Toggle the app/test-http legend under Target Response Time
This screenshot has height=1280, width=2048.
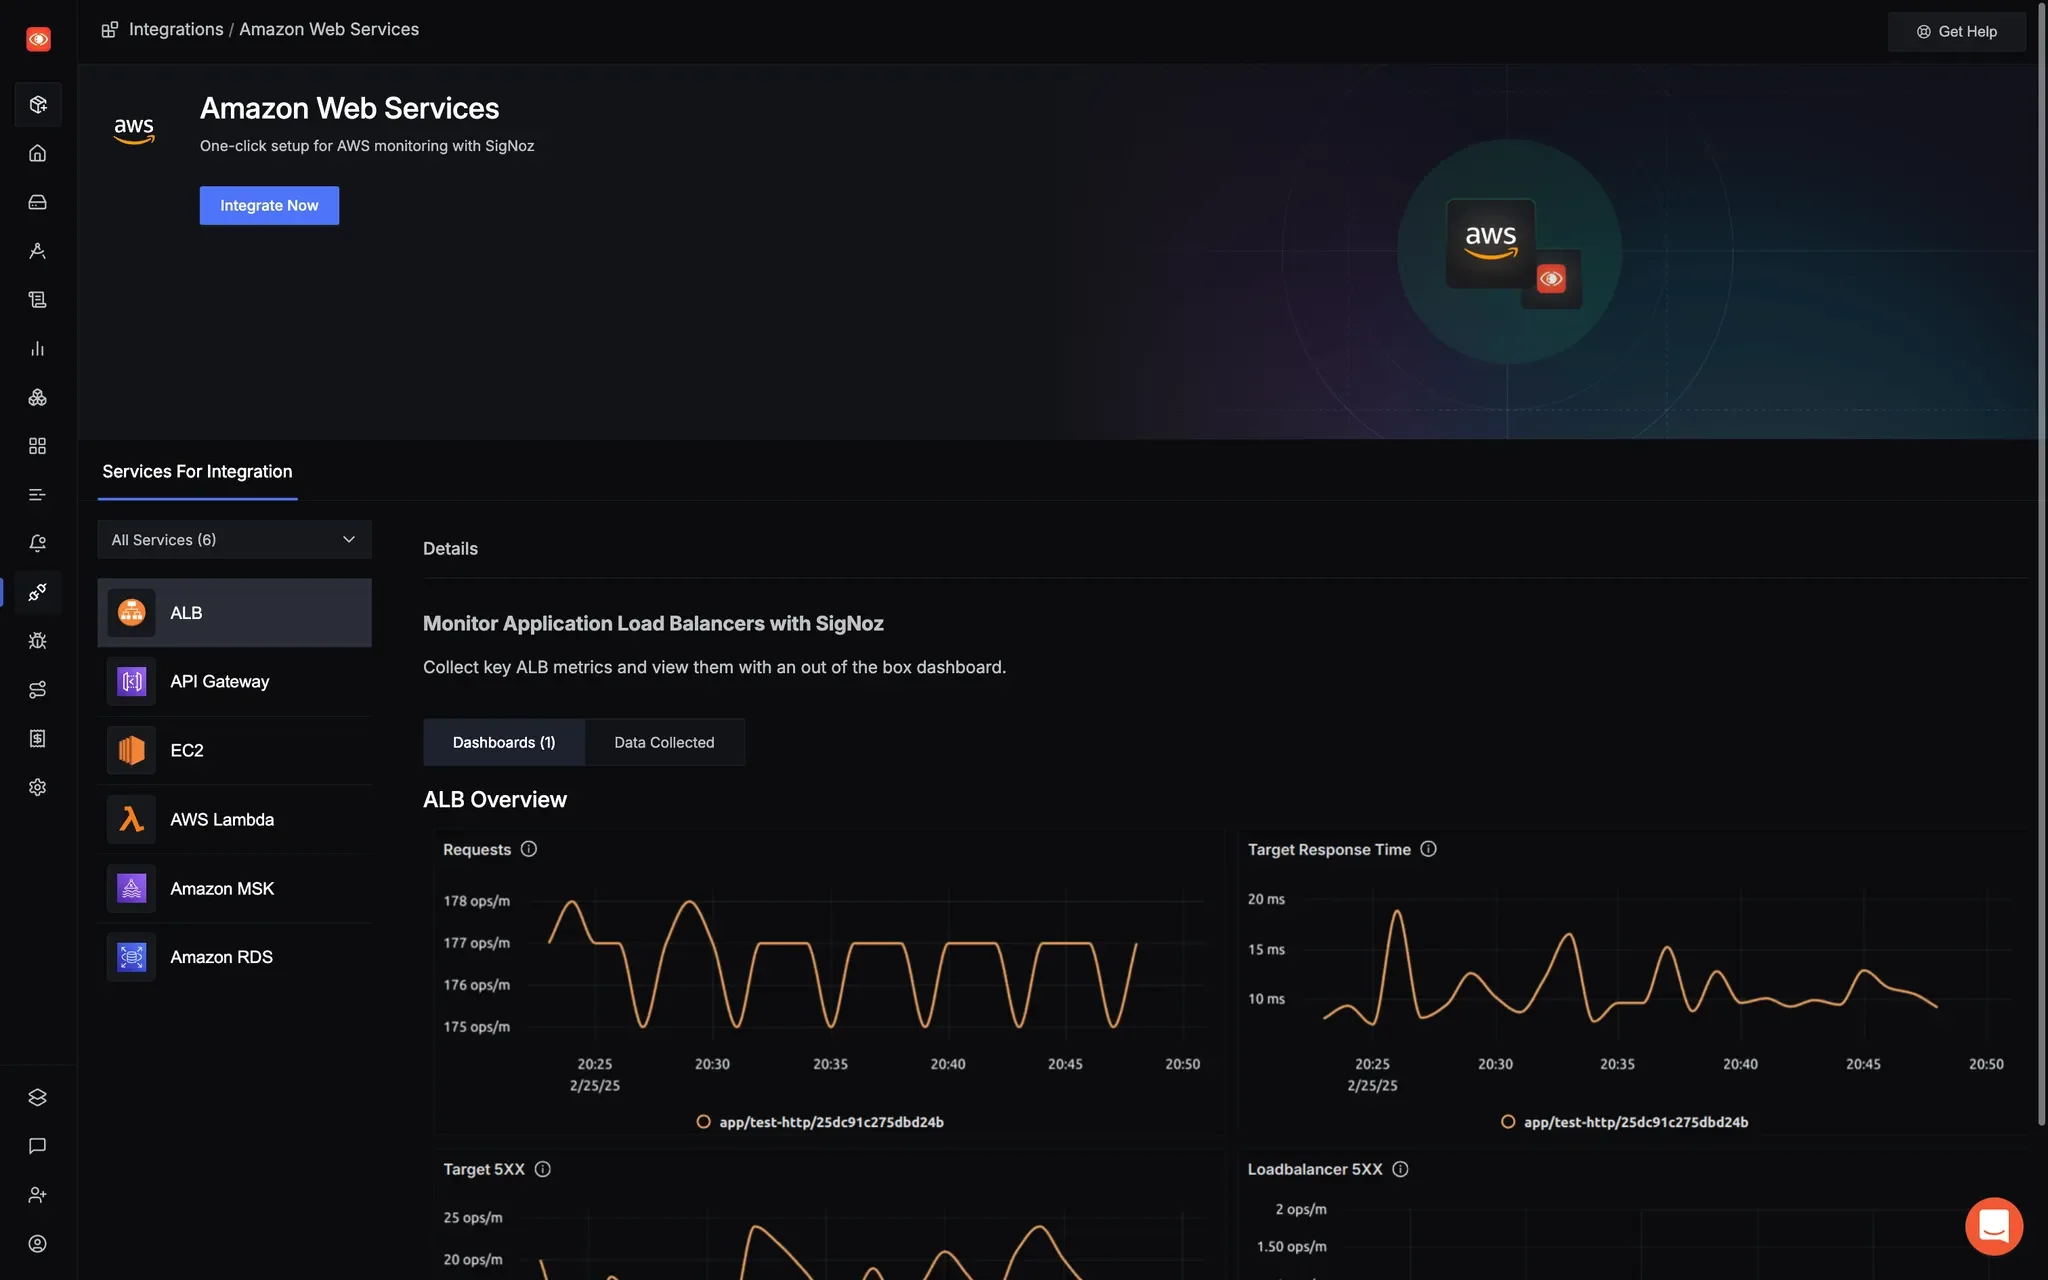[x=1625, y=1122]
